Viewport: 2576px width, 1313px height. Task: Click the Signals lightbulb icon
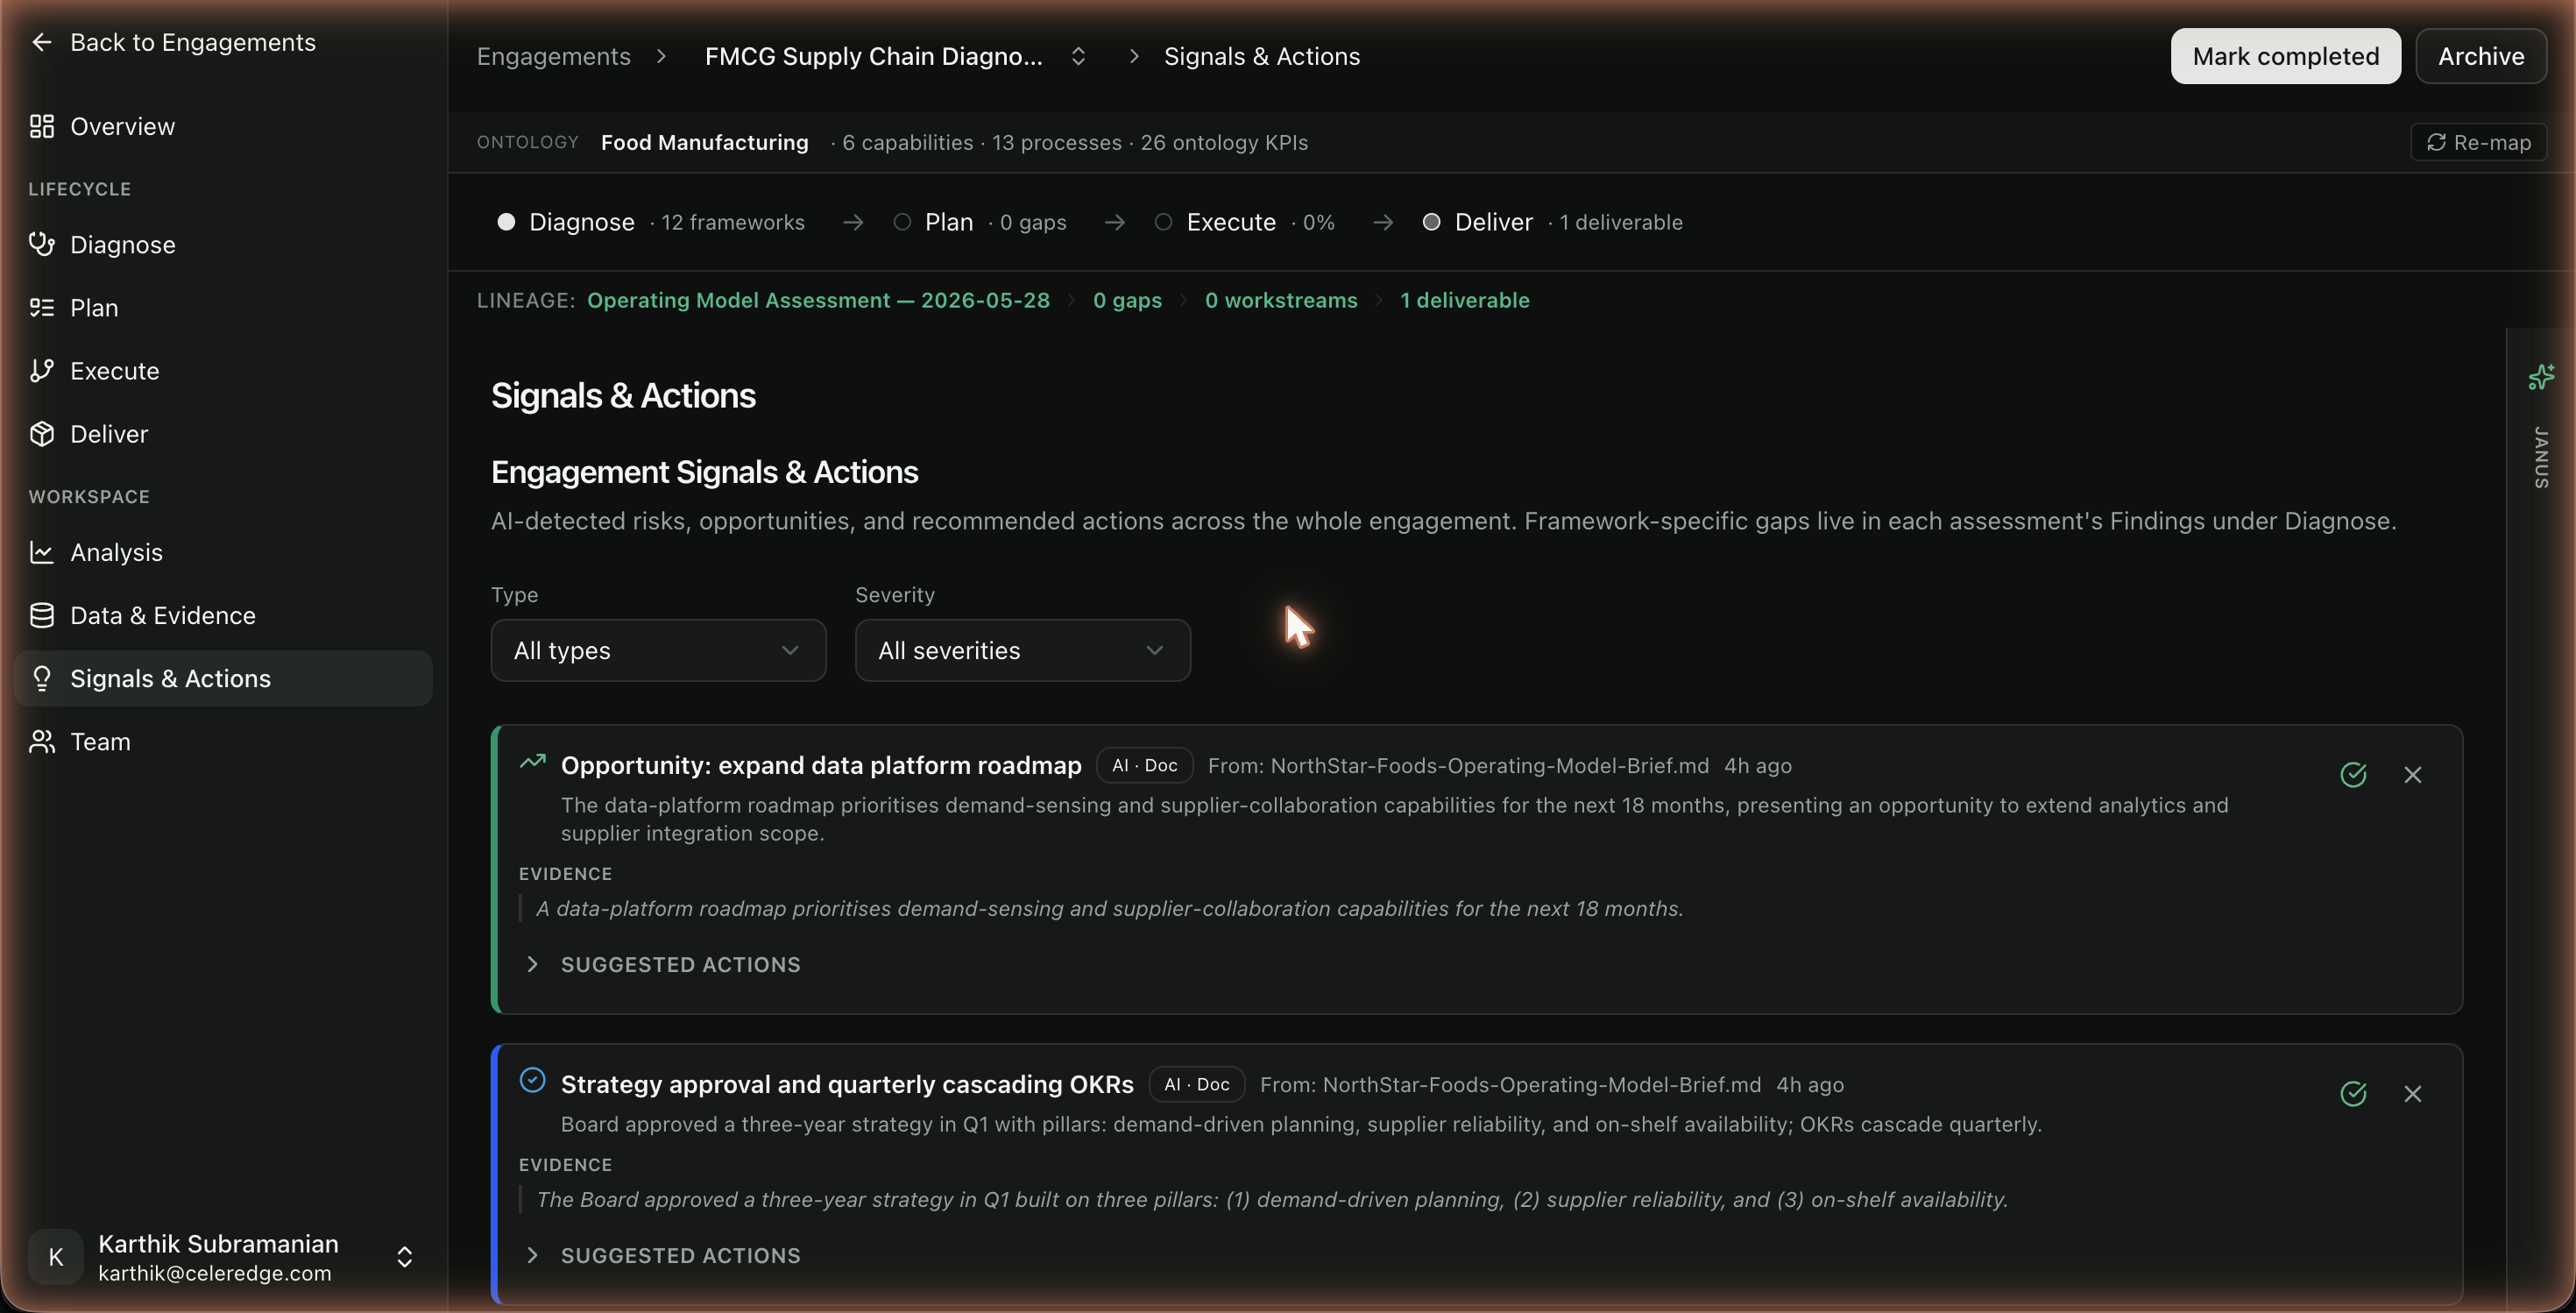42,678
